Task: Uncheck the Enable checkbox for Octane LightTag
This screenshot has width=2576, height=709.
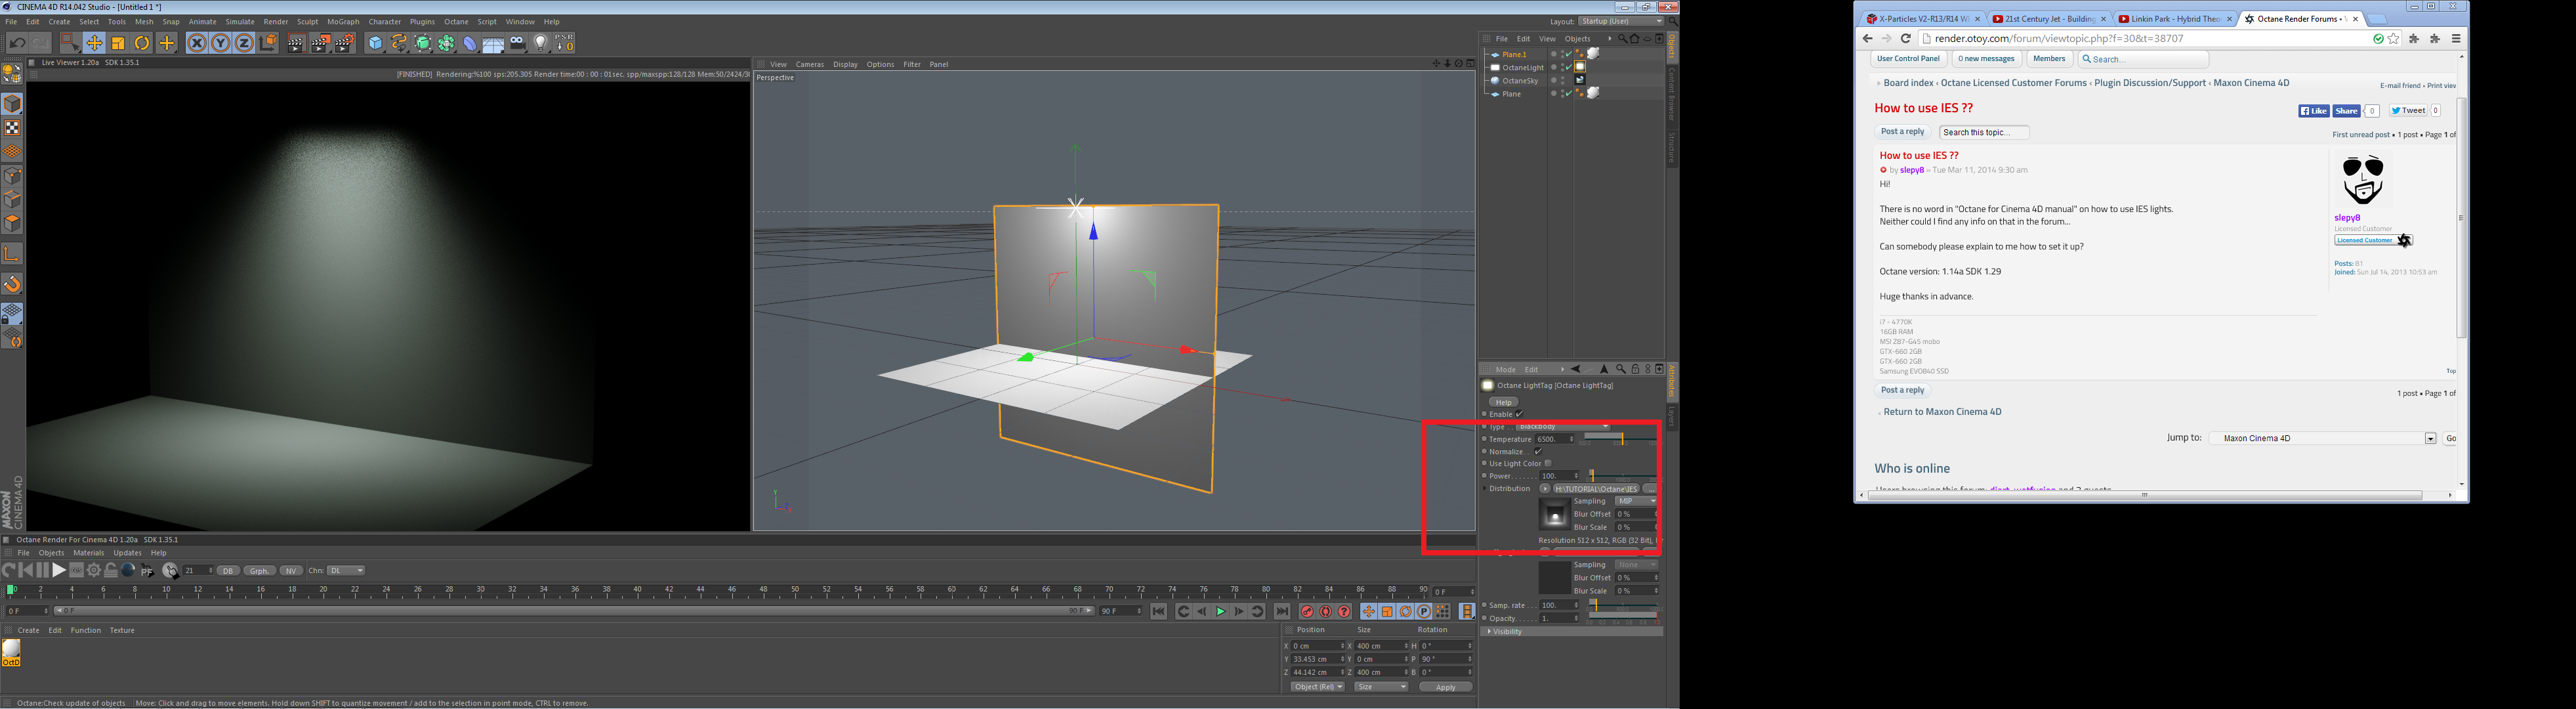Action: pyautogui.click(x=1519, y=414)
